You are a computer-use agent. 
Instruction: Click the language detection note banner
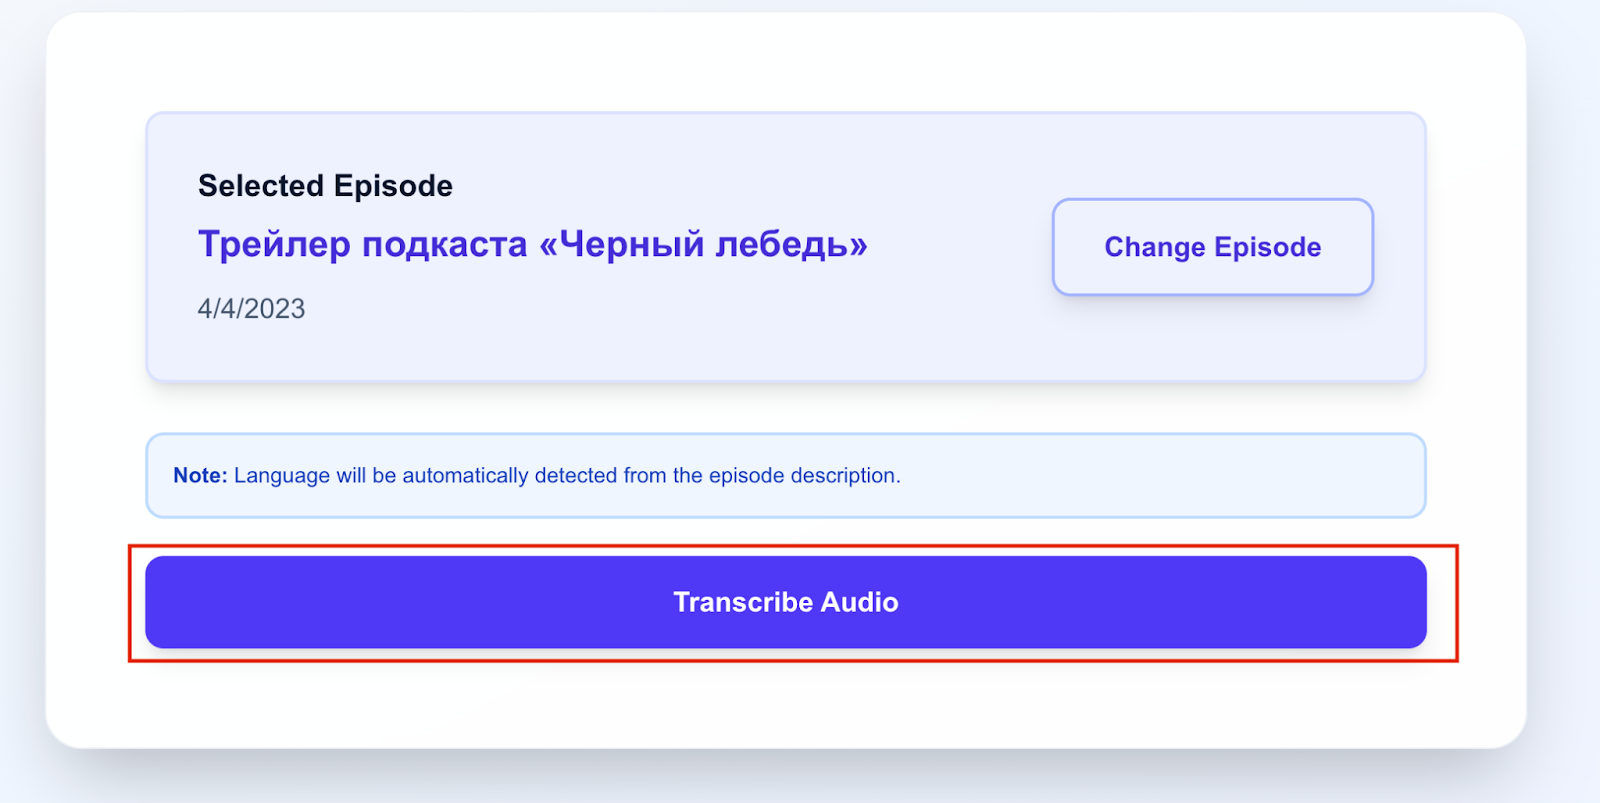point(786,475)
